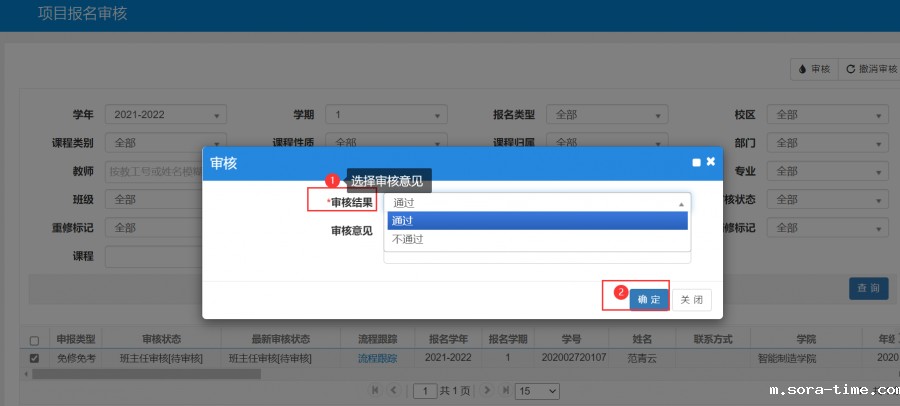Open the 学年 2021-2022 dropdown
This screenshot has width=900, height=406.
point(166,115)
